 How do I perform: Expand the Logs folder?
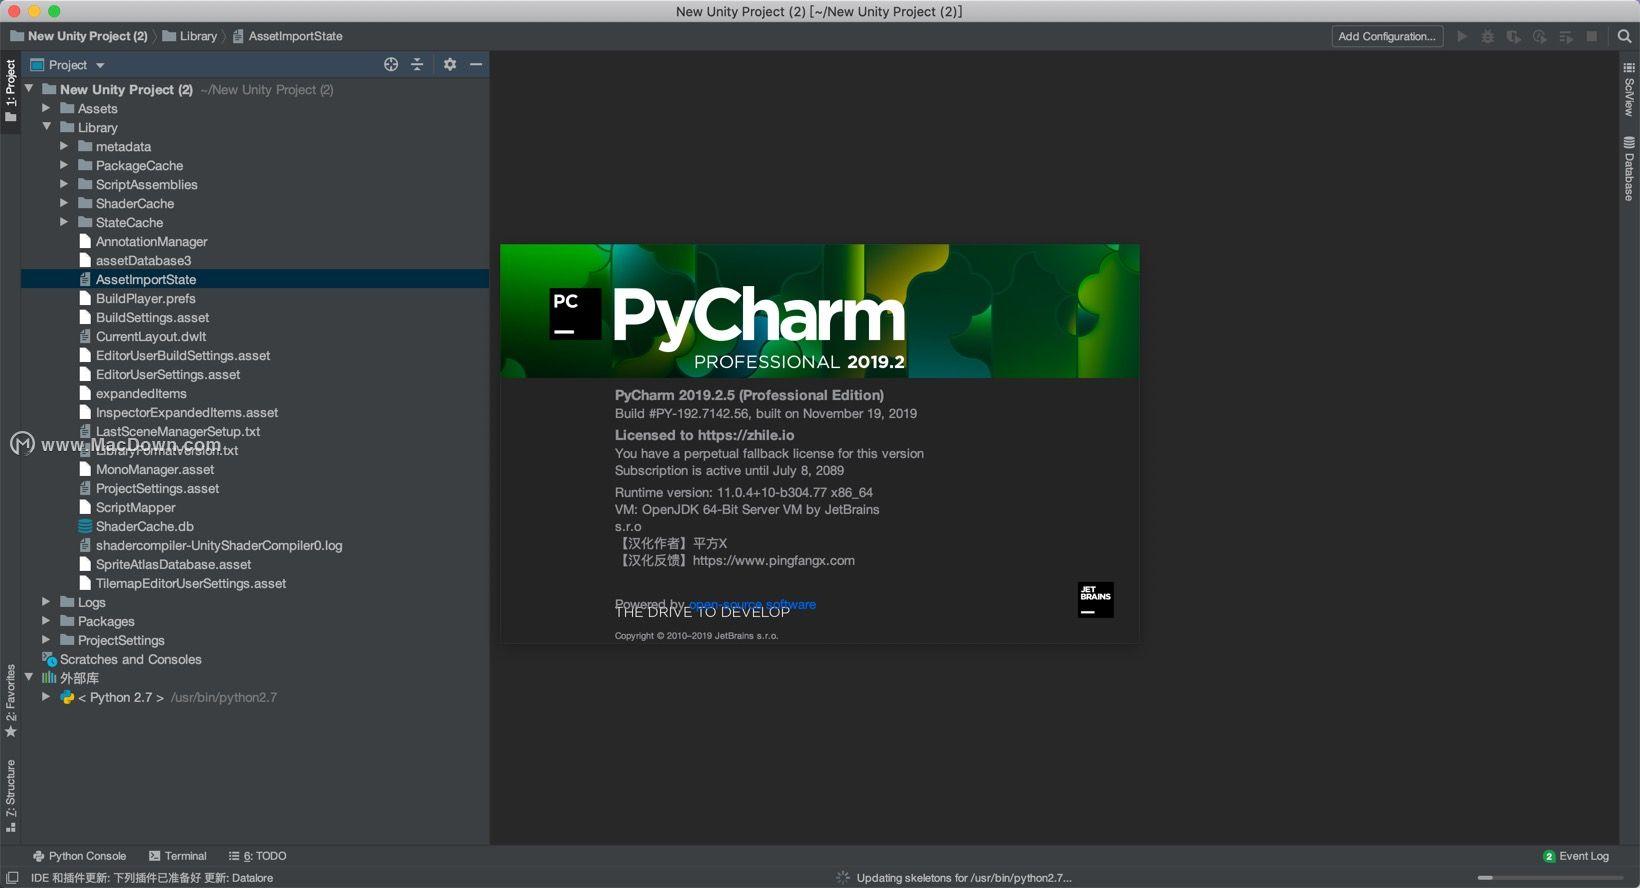pos(46,602)
